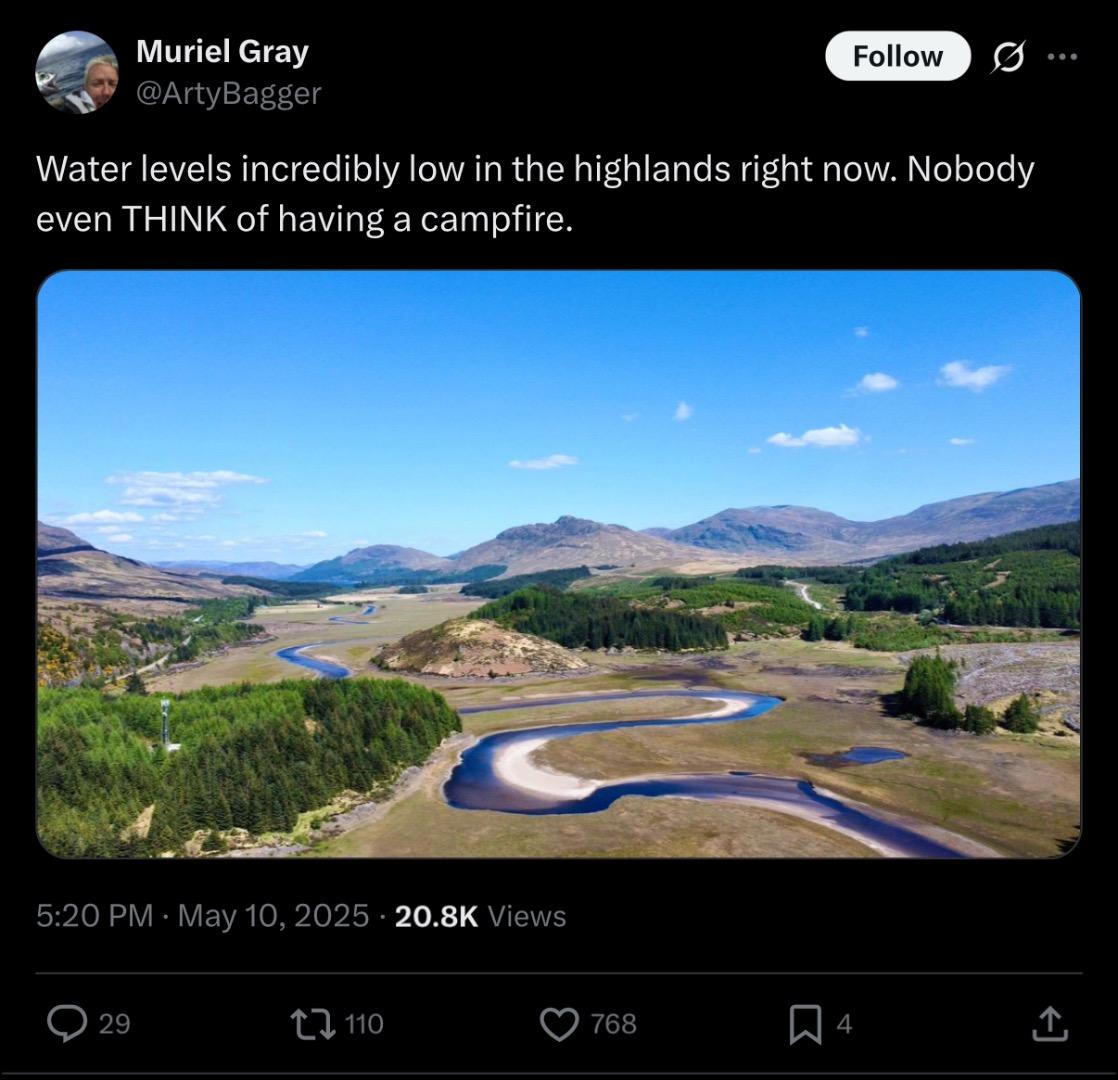Open the Grok explain-post icon
This screenshot has width=1118, height=1080.
pyautogui.click(x=1007, y=57)
